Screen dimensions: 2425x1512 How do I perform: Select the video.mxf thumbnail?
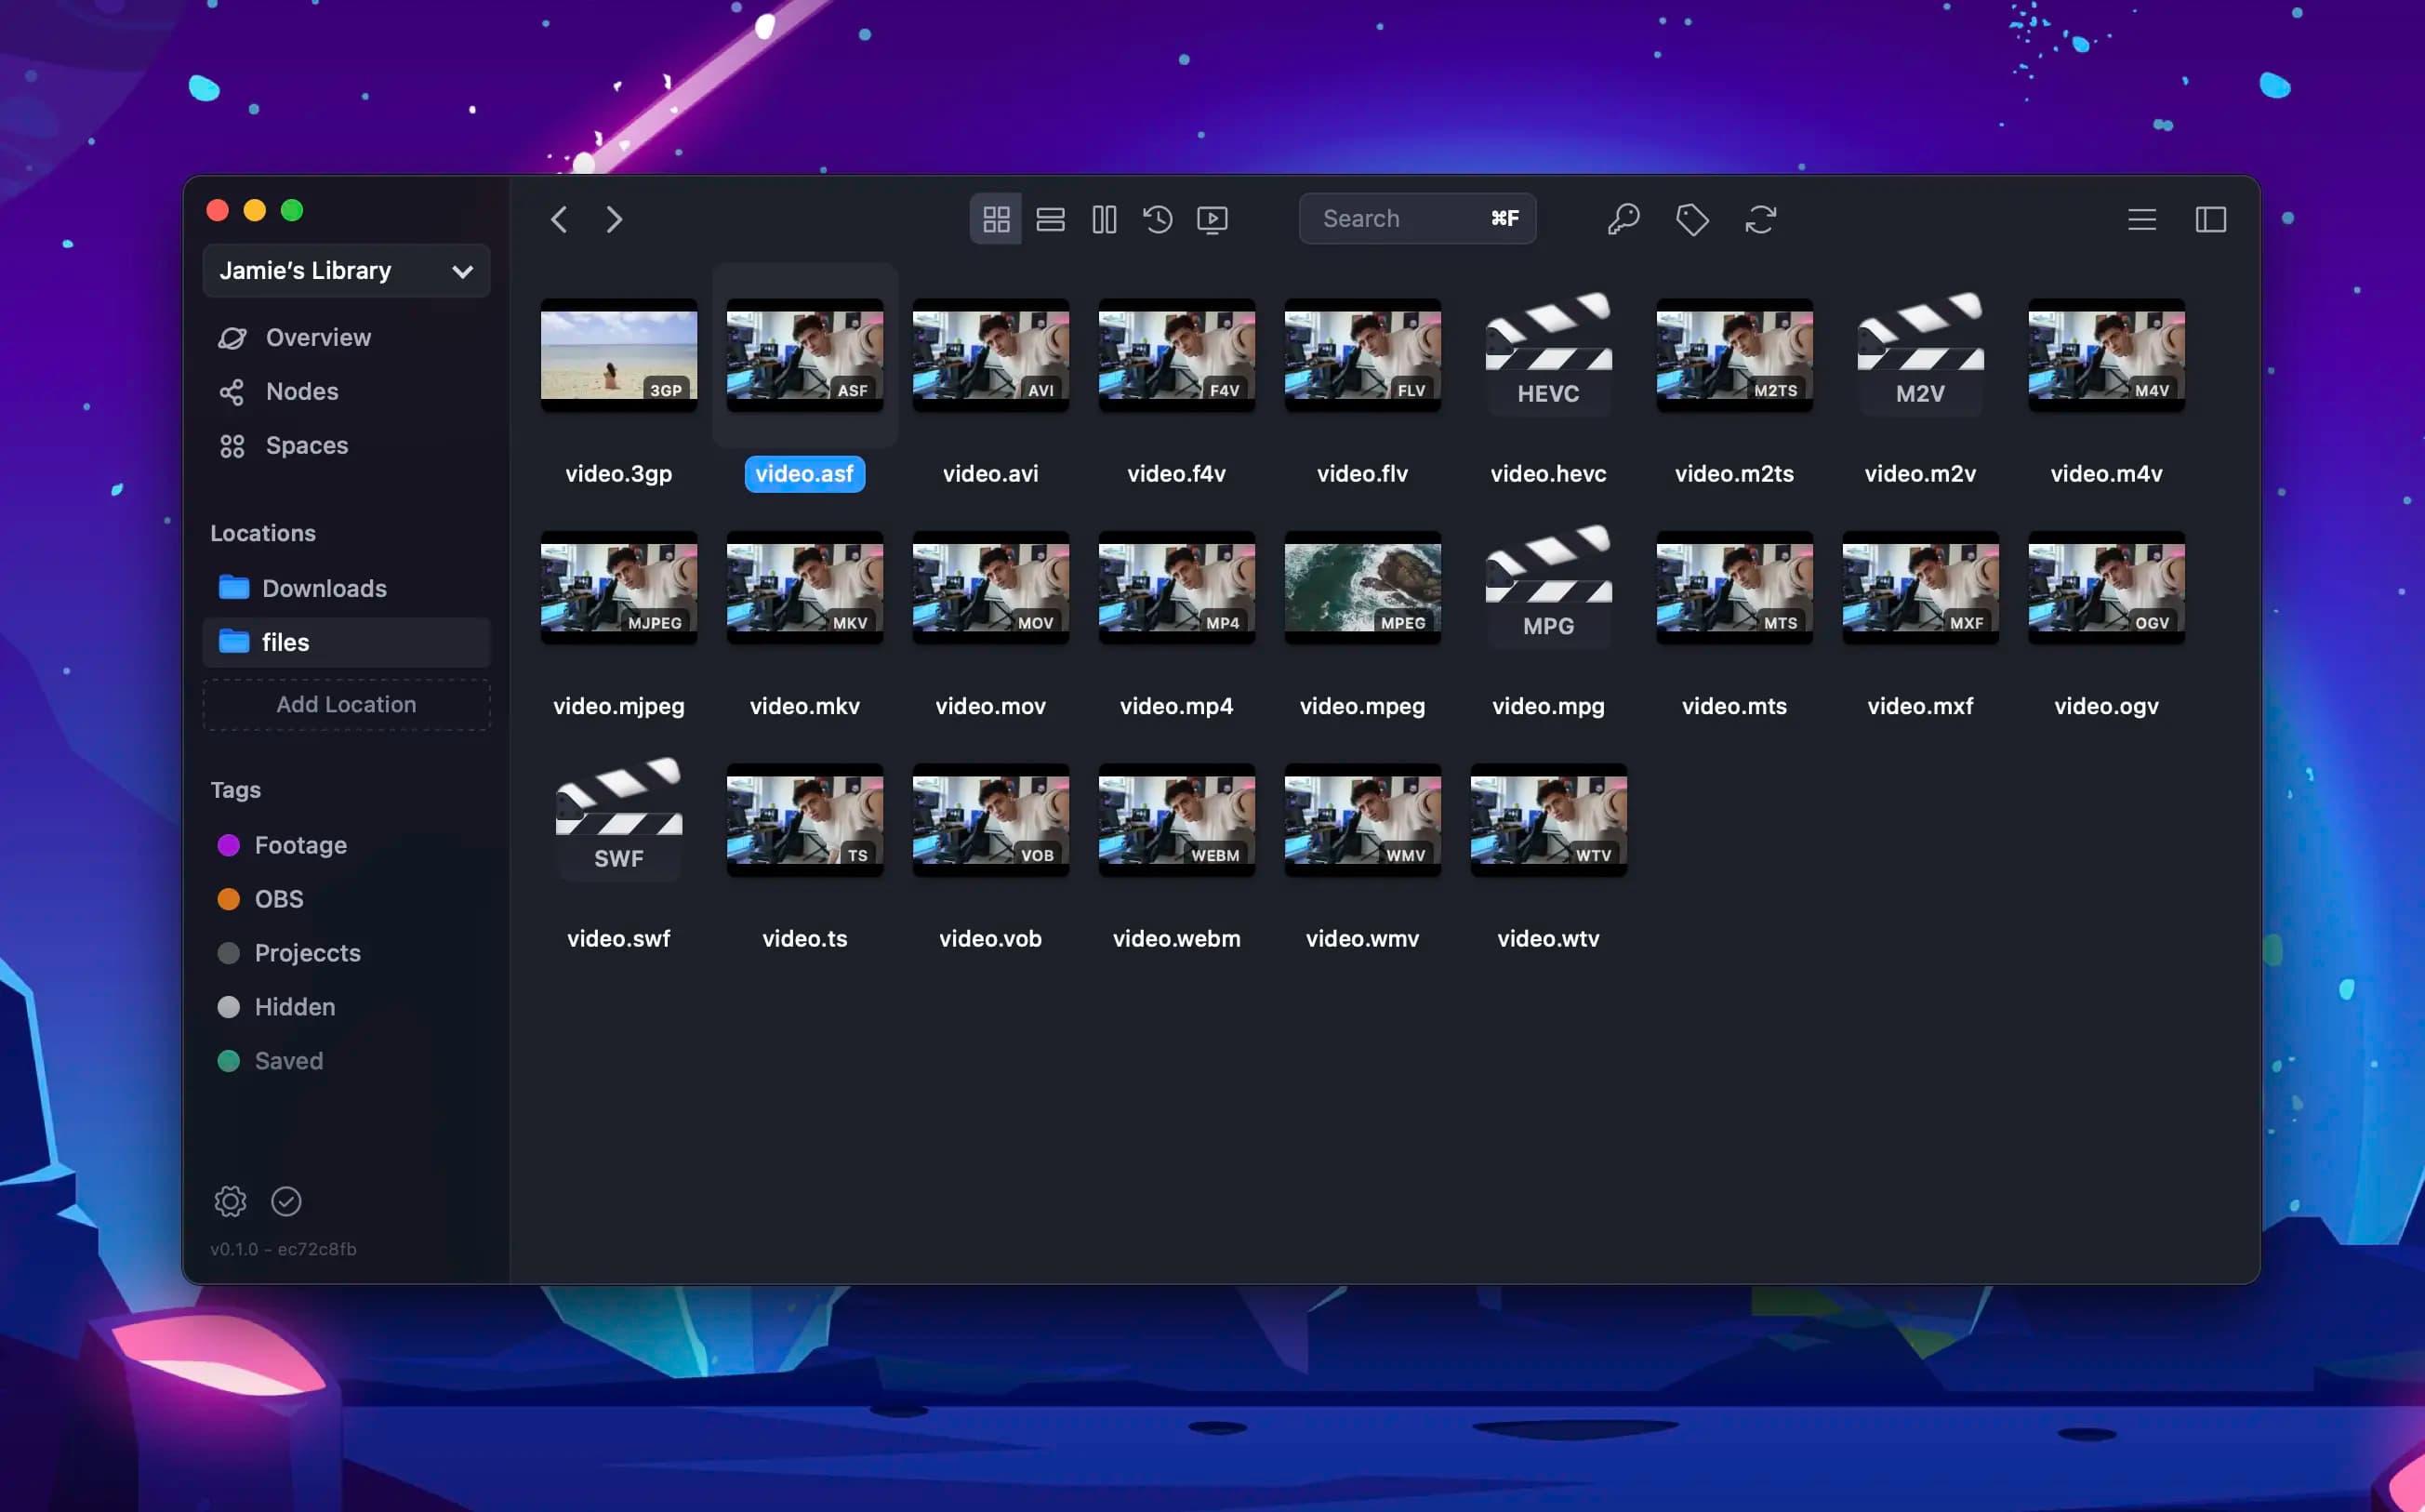tap(1921, 588)
